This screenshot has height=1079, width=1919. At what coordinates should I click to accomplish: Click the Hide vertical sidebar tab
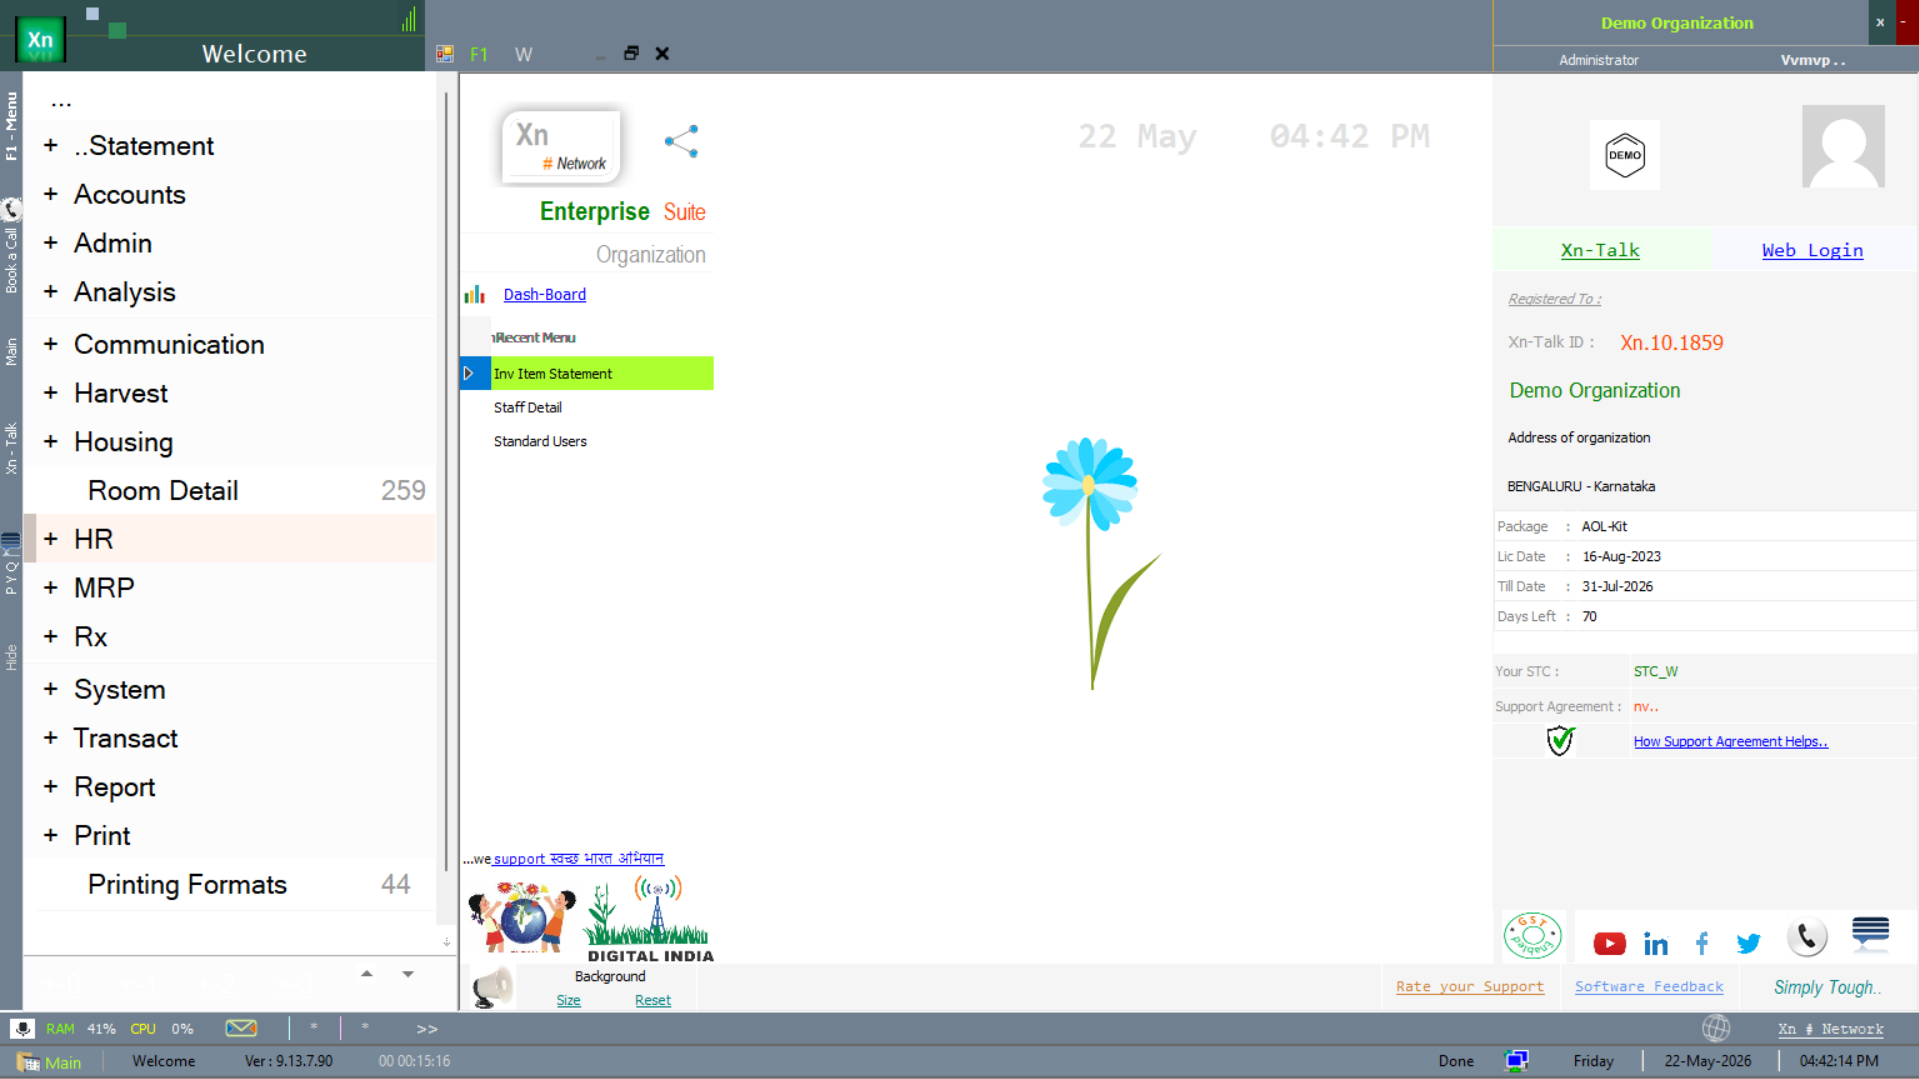11,657
